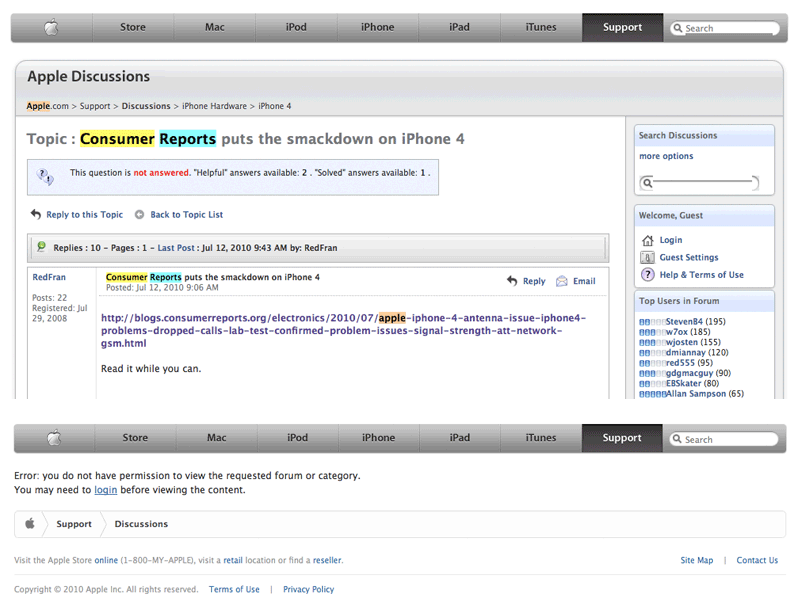The width and height of the screenshot is (798, 608).
Task: Click the Privacy Policy footer link
Action: [x=308, y=589]
